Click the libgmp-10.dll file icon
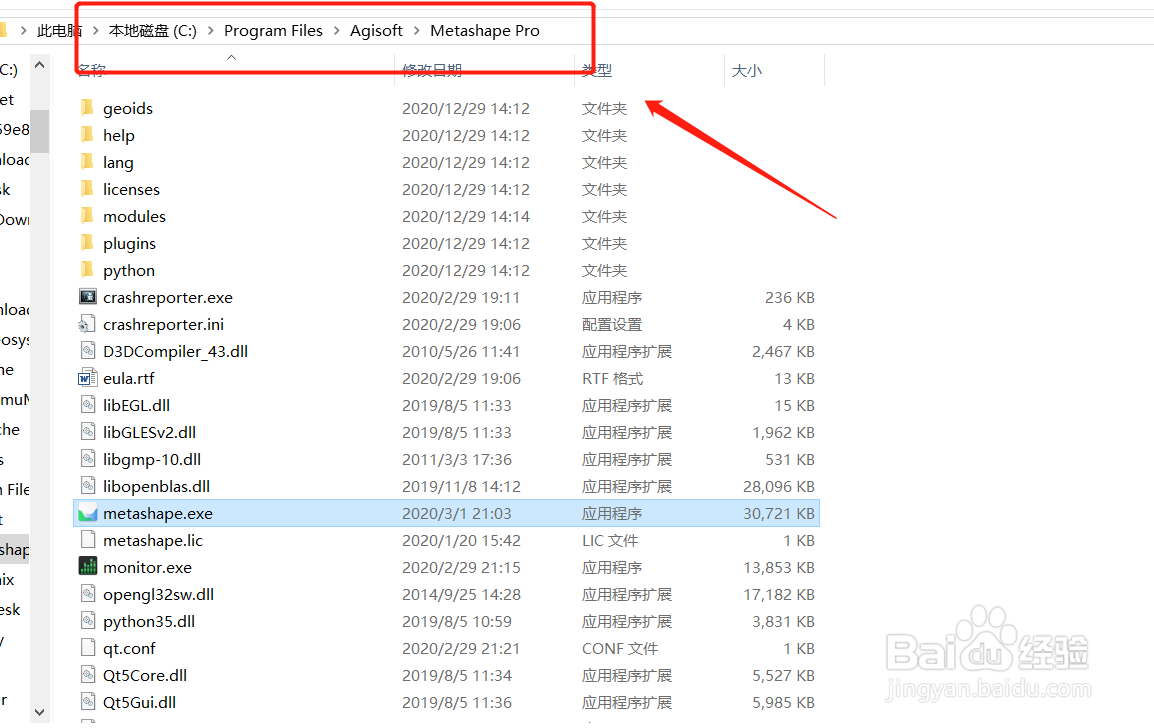The height and width of the screenshot is (728, 1154). tap(88, 459)
